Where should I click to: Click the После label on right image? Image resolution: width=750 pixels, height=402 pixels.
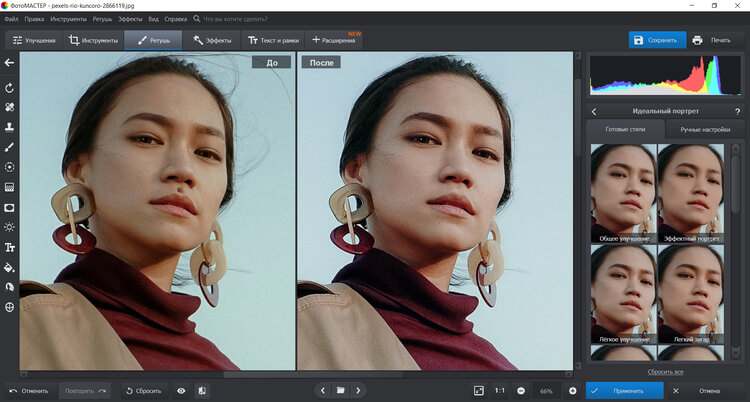point(321,63)
